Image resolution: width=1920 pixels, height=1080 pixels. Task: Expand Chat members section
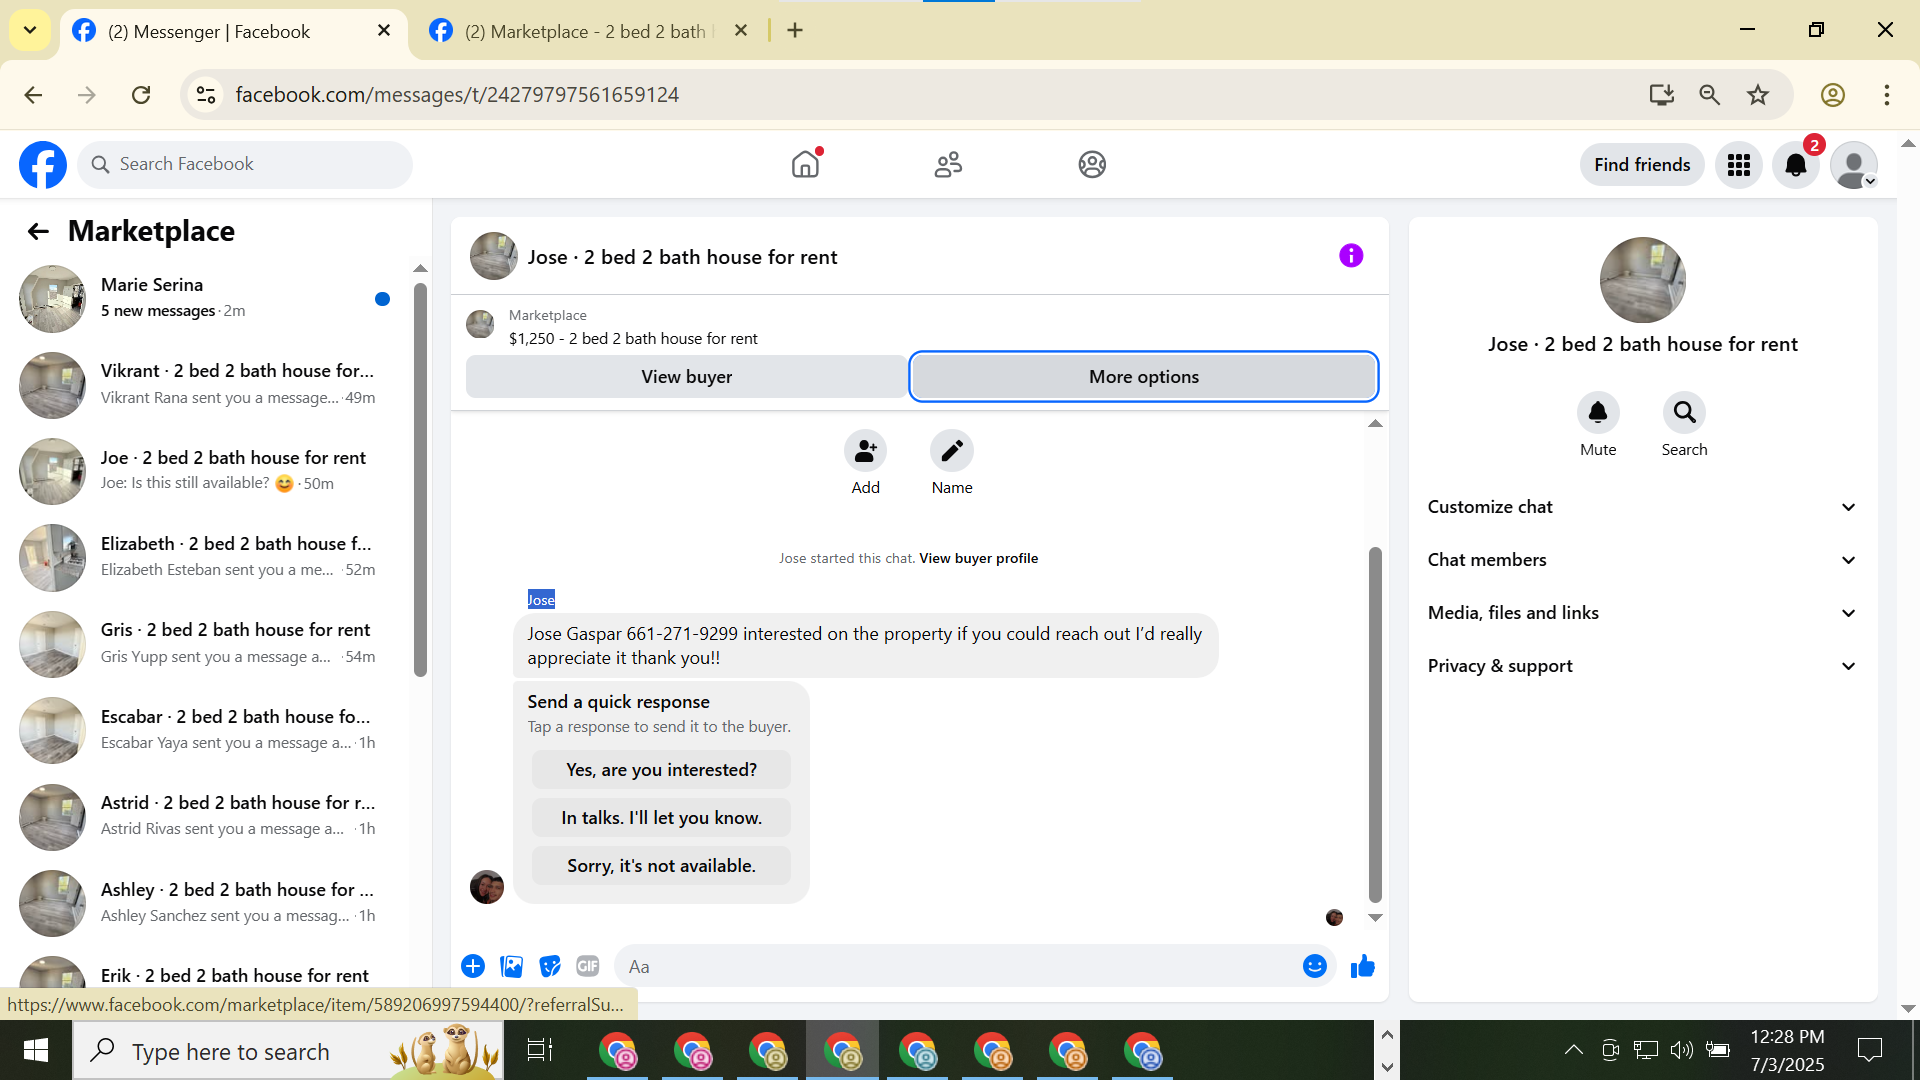point(1641,560)
